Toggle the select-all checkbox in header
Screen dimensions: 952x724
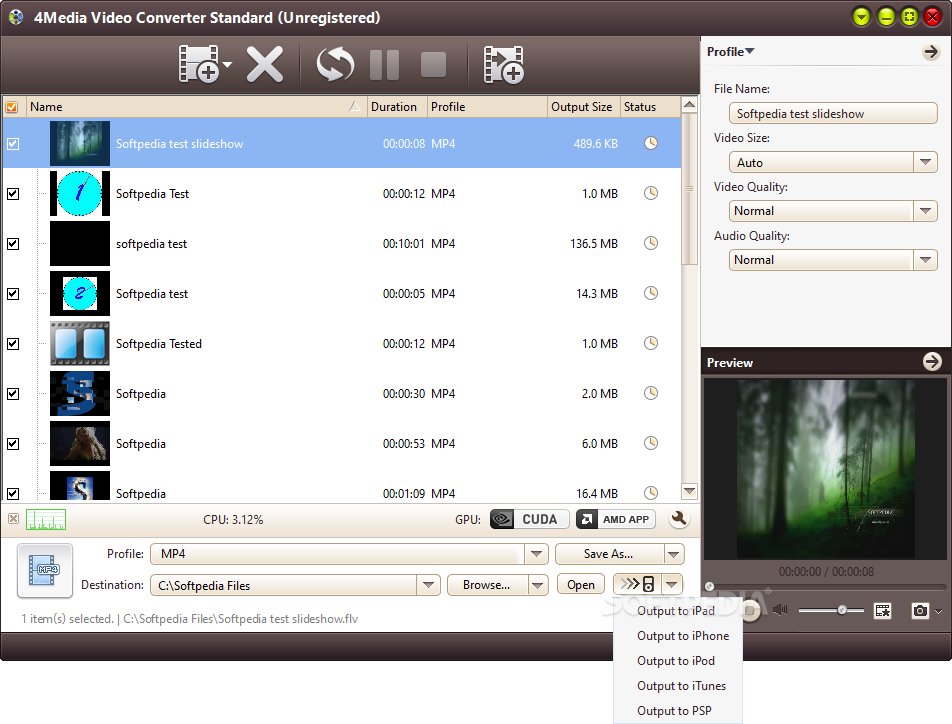[x=12, y=107]
